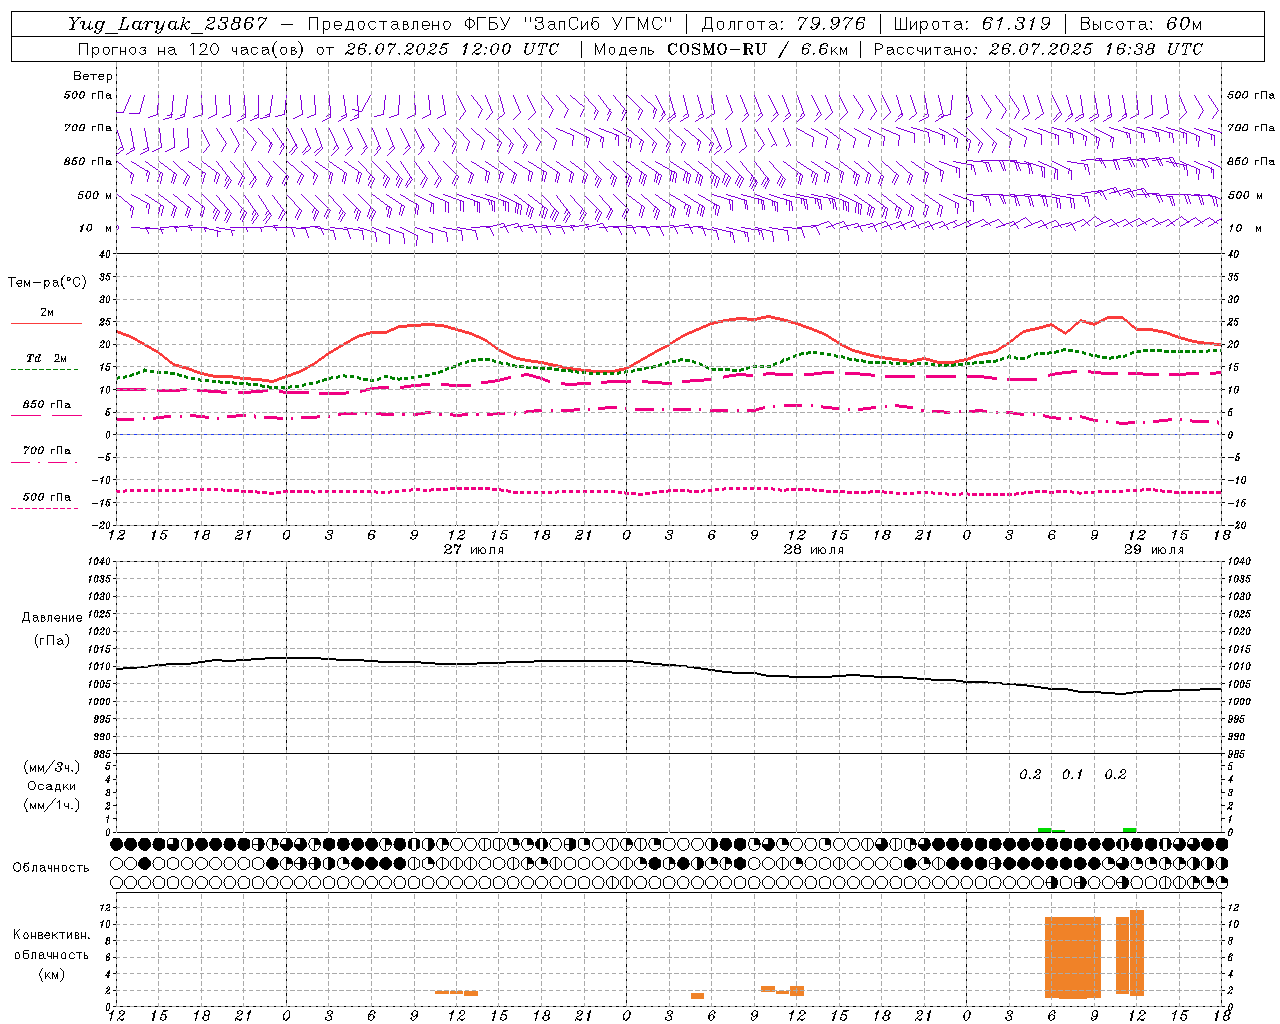Click the "0.1" precipitation amount value
The width and height of the screenshot is (1280, 1024).
click(x=1072, y=775)
